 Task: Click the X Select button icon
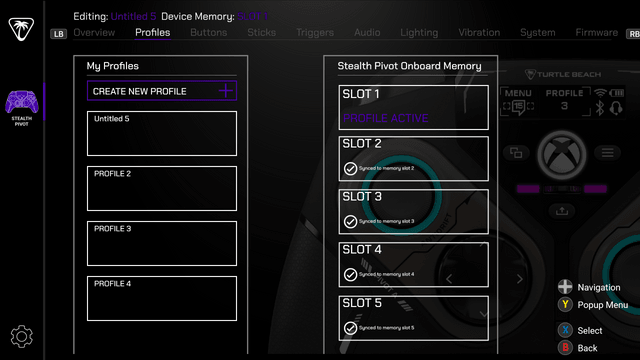565,330
